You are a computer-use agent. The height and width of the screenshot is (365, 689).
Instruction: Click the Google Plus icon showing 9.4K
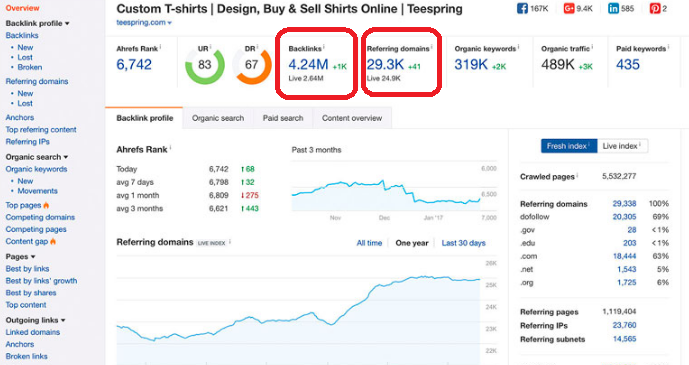pyautogui.click(x=569, y=8)
